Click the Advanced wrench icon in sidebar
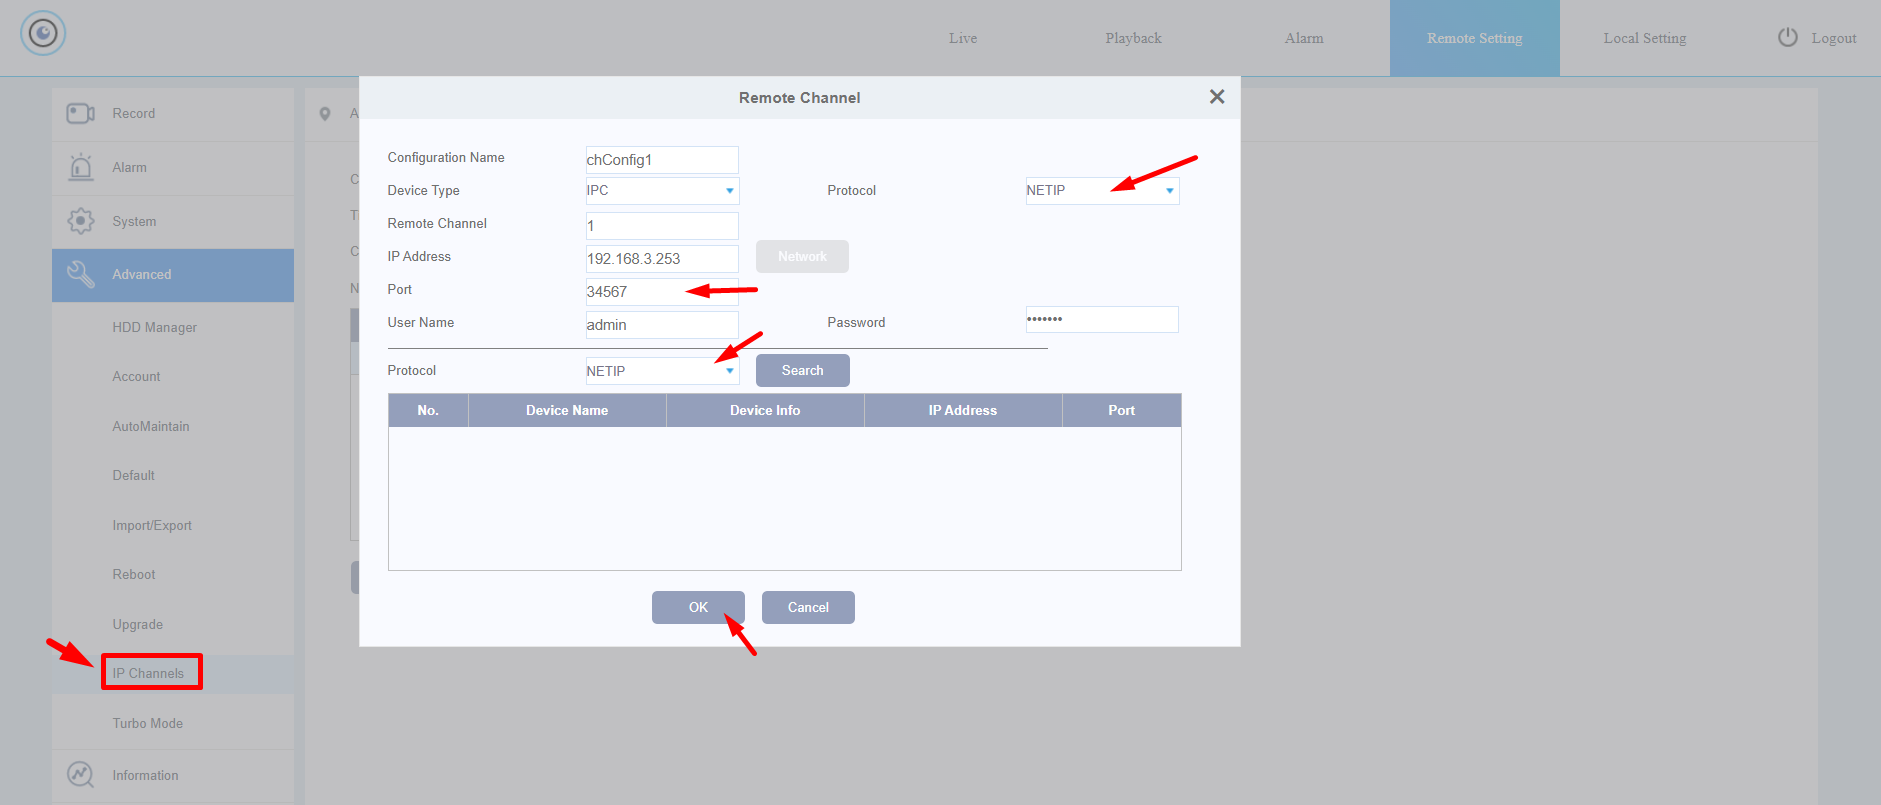This screenshot has height=805, width=1881. 80,274
